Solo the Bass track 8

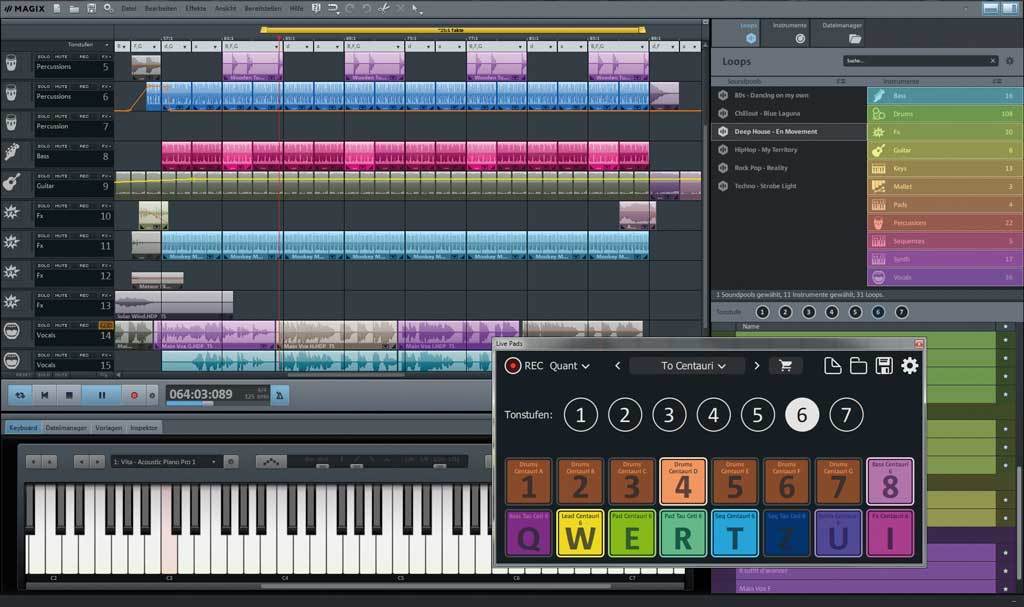point(45,148)
